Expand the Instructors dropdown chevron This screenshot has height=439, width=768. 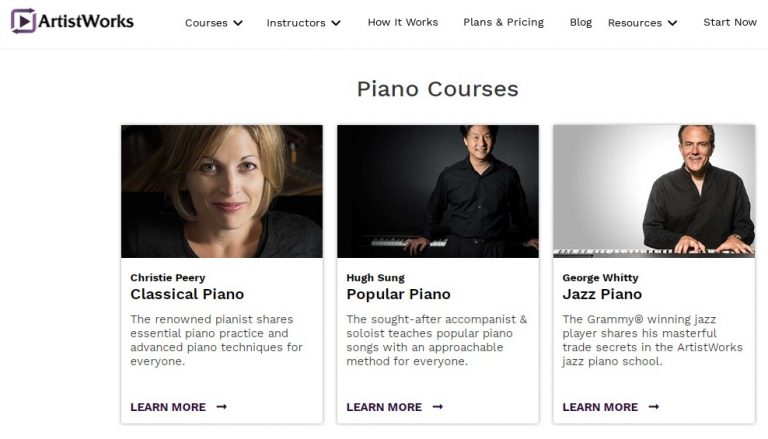[x=336, y=23]
